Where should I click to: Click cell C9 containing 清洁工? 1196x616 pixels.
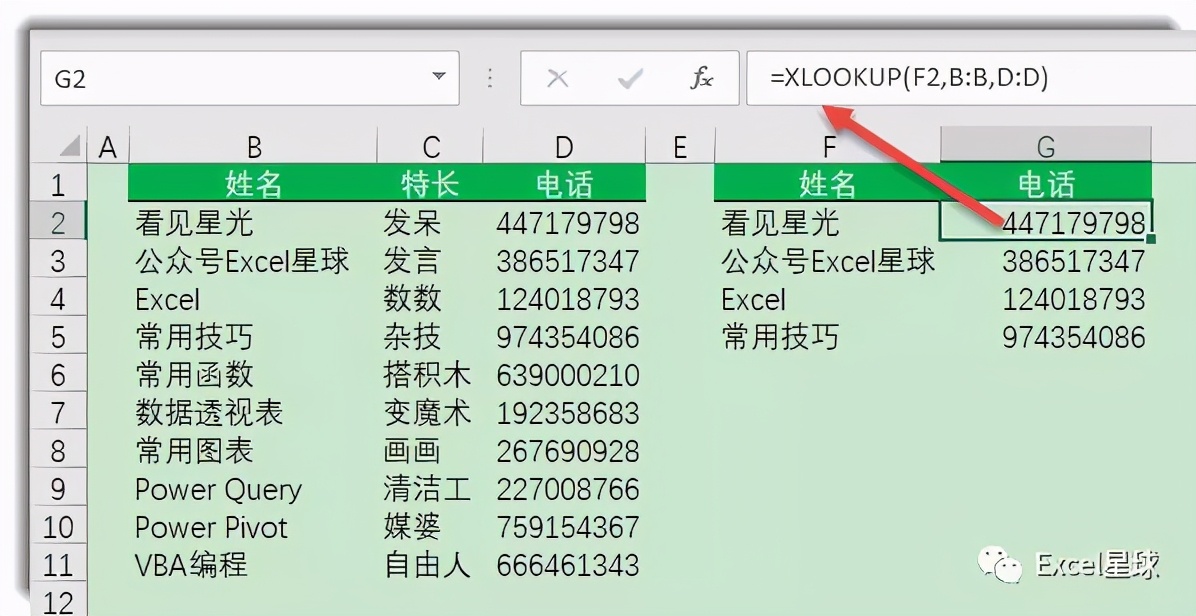[428, 489]
